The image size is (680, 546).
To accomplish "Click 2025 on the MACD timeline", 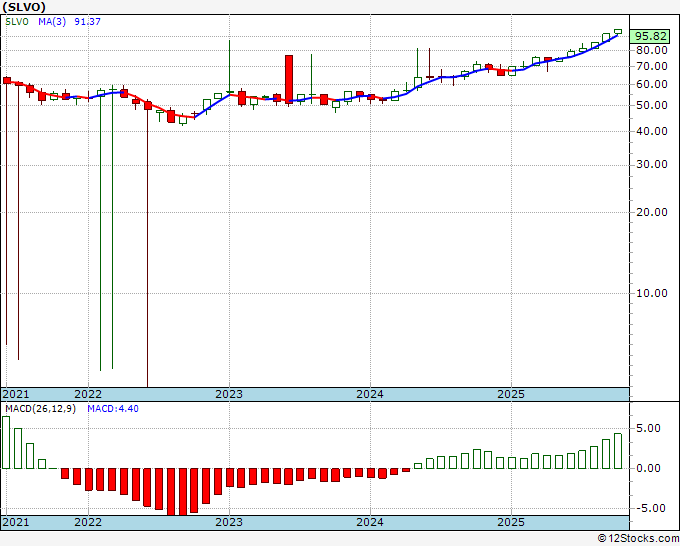I will pos(511,522).
